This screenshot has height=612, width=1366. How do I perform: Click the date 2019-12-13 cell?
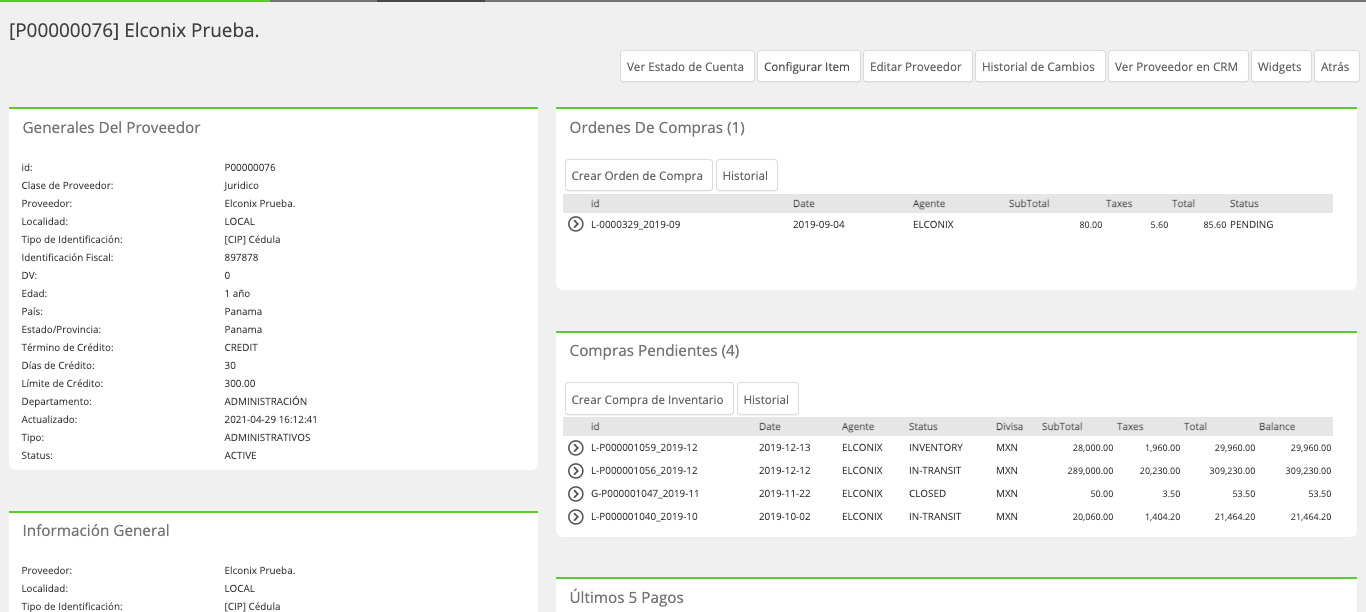click(x=785, y=448)
